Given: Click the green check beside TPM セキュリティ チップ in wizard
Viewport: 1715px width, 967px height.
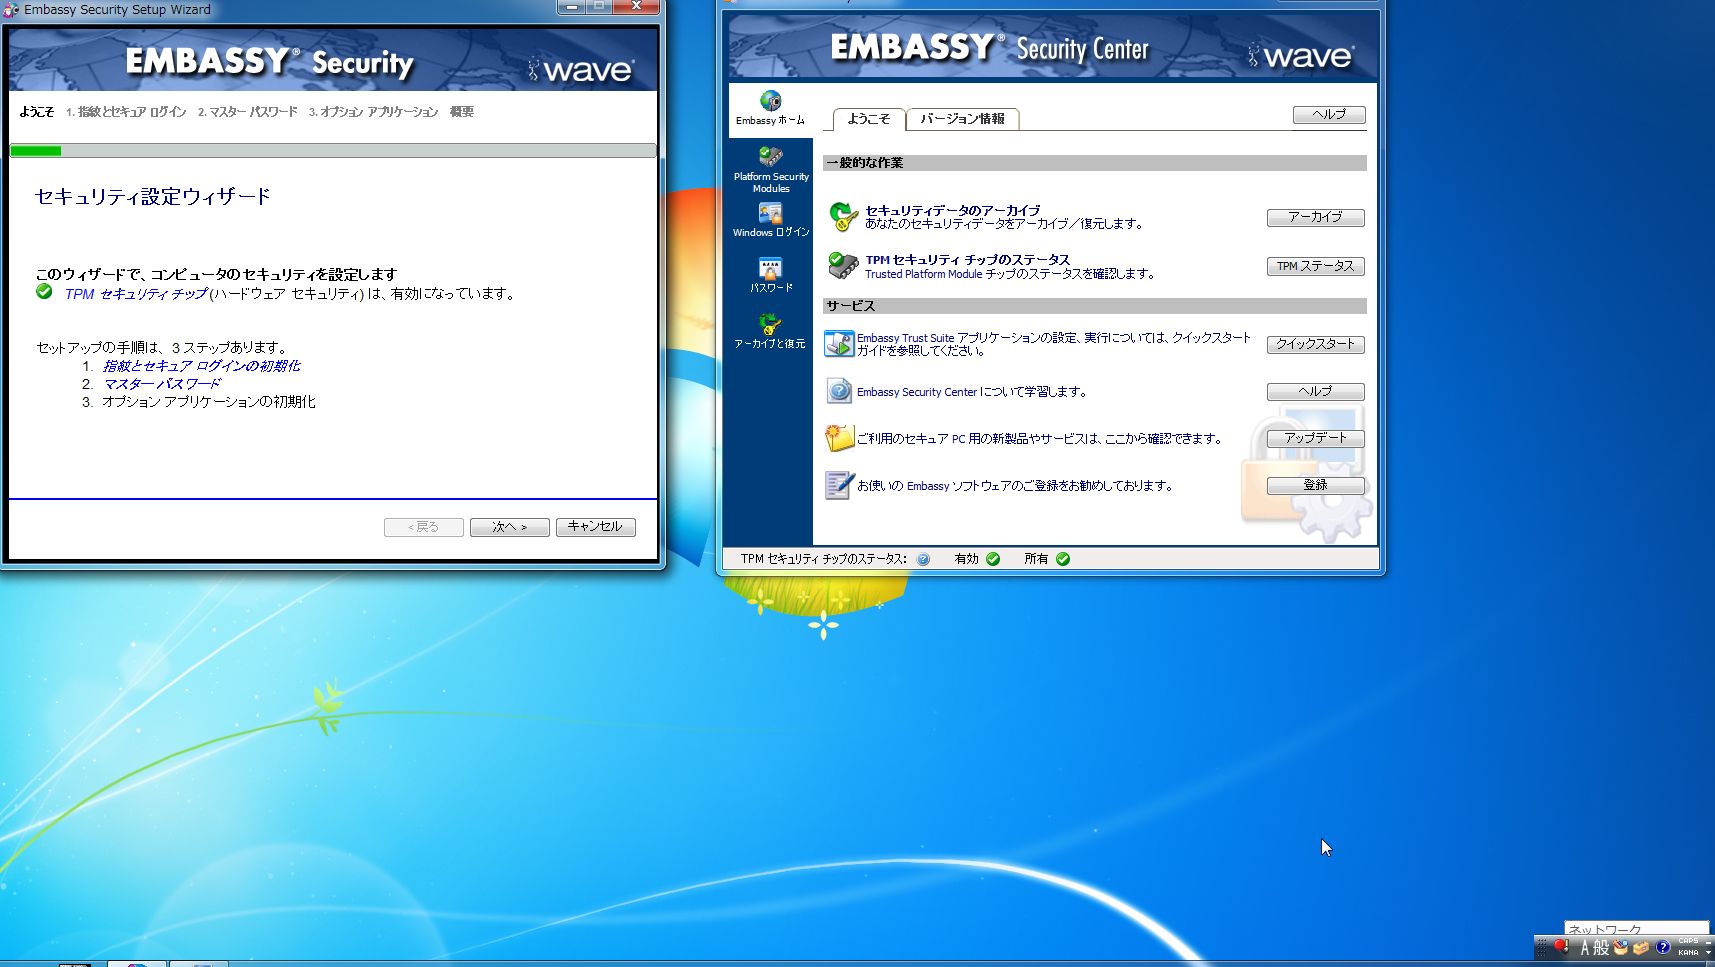Looking at the screenshot, I should point(44,292).
